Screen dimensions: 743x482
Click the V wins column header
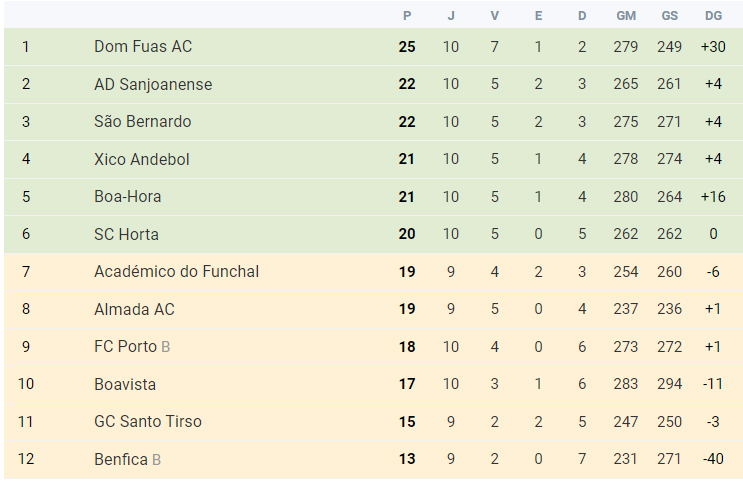tap(494, 16)
